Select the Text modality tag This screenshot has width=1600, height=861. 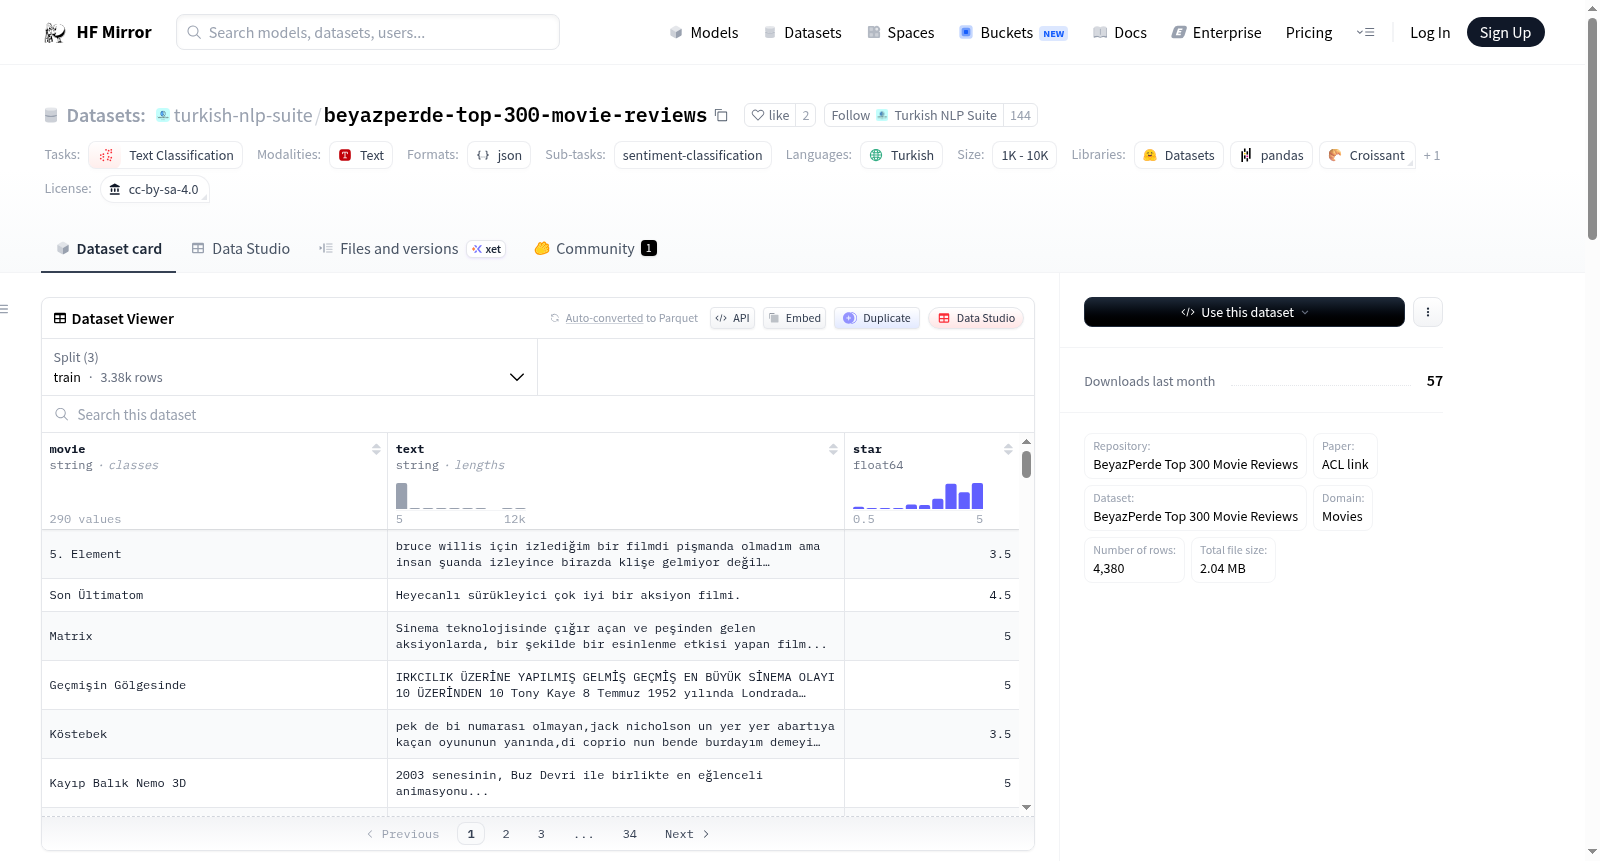click(x=361, y=155)
